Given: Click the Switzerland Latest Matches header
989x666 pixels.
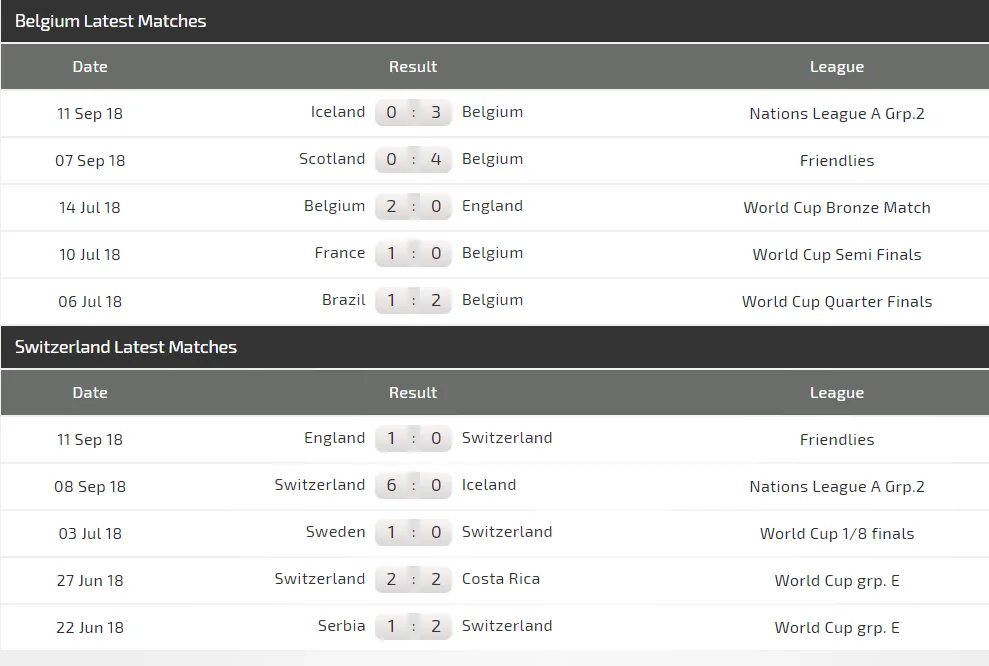Looking at the screenshot, I should tap(126, 347).
